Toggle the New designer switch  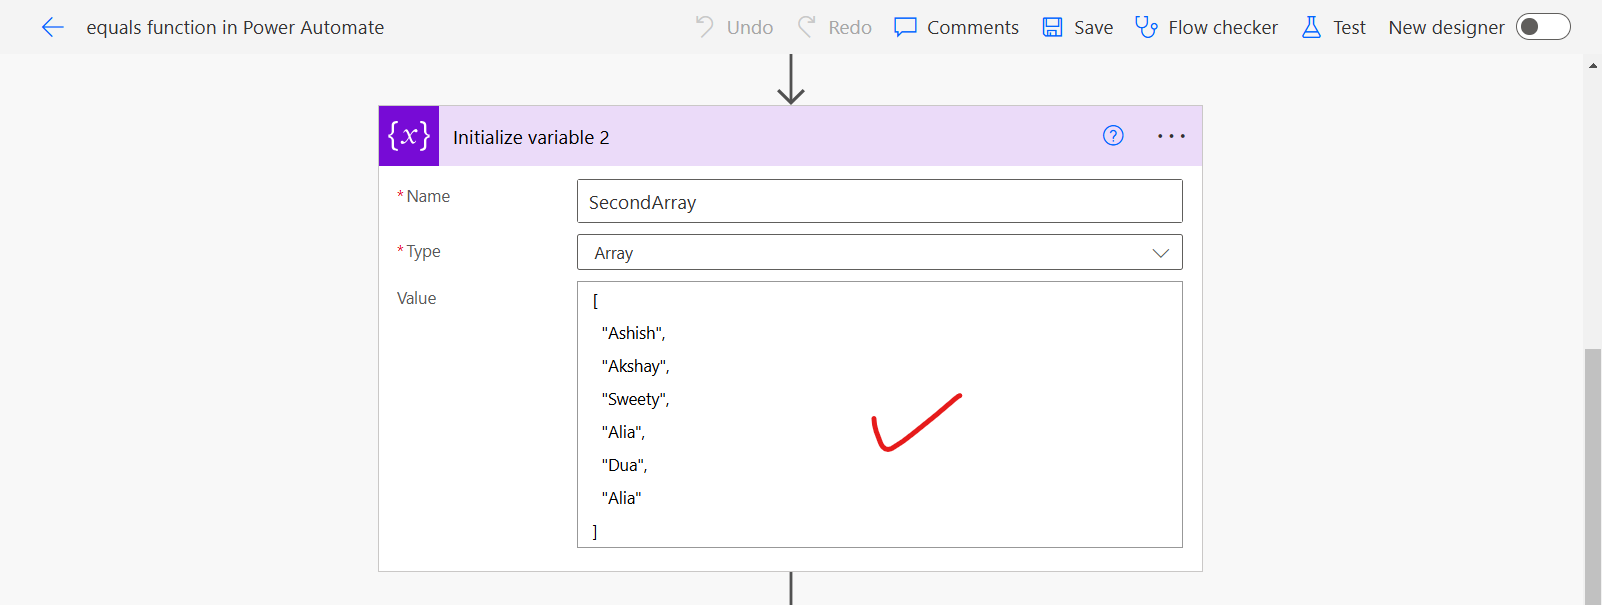pyautogui.click(x=1542, y=27)
